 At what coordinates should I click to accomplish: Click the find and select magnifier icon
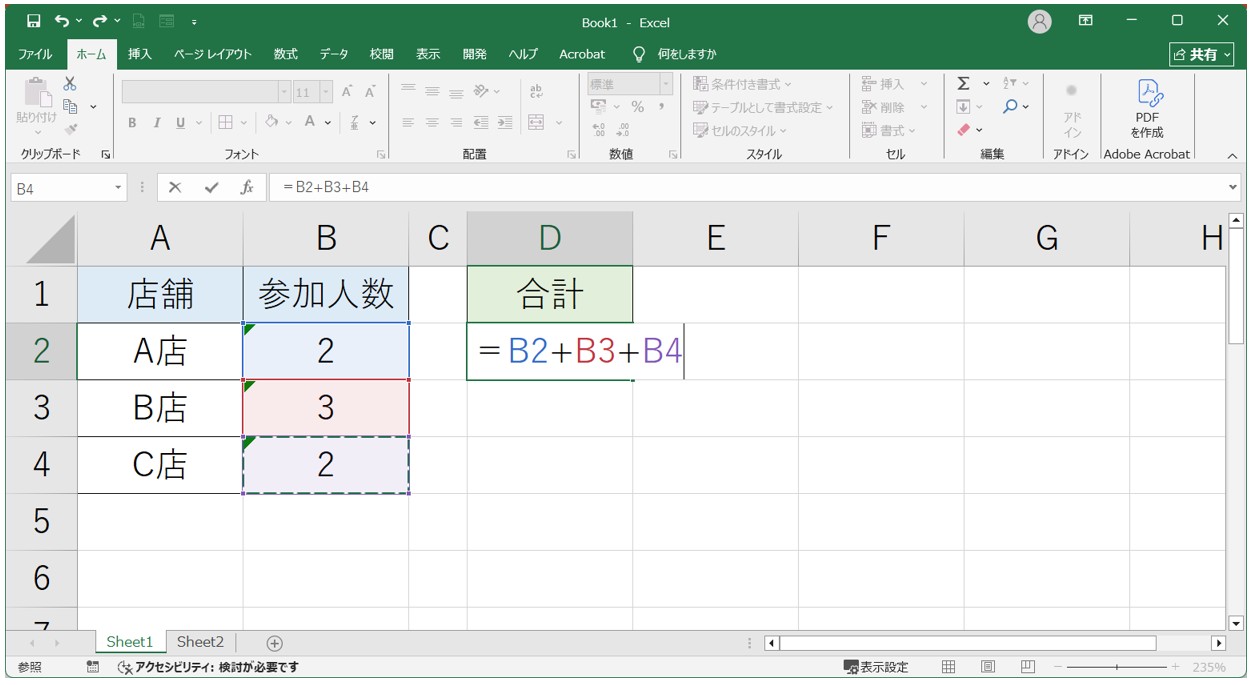1010,107
